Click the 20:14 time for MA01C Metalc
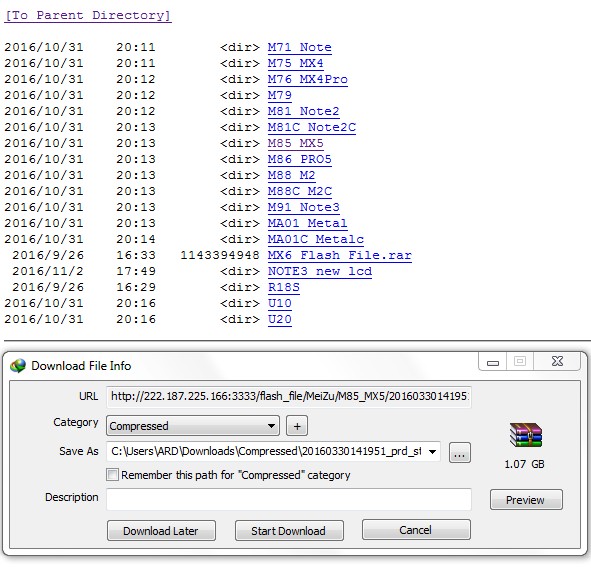This screenshot has height=570, width=591. 136,239
